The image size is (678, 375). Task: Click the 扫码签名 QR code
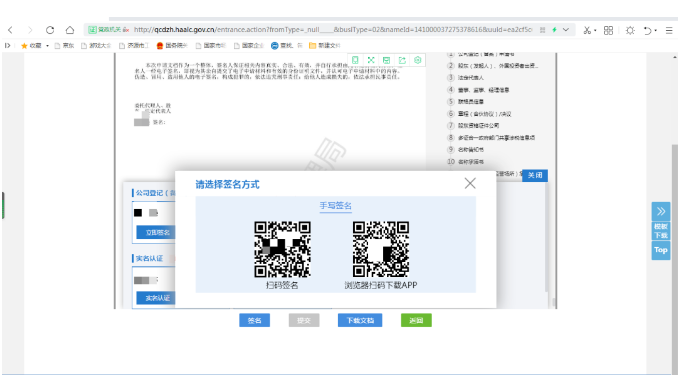(282, 249)
